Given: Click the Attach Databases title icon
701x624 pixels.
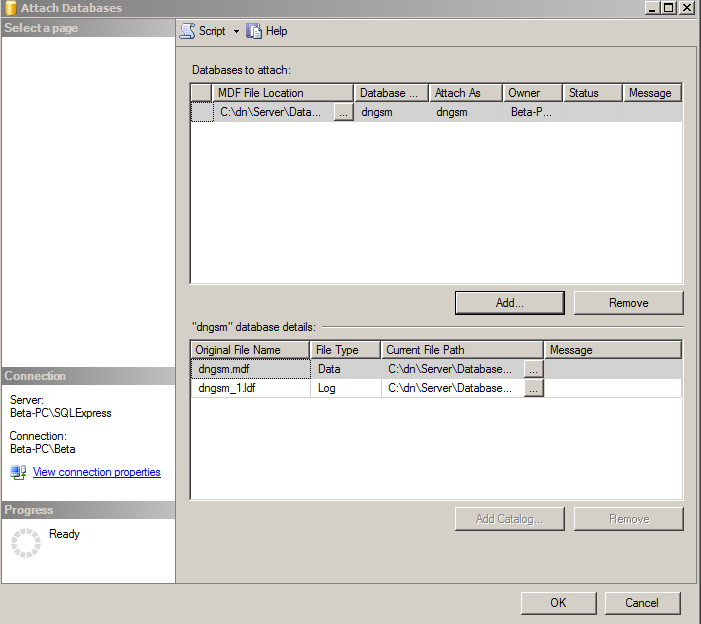Looking at the screenshot, I should click(11, 8).
